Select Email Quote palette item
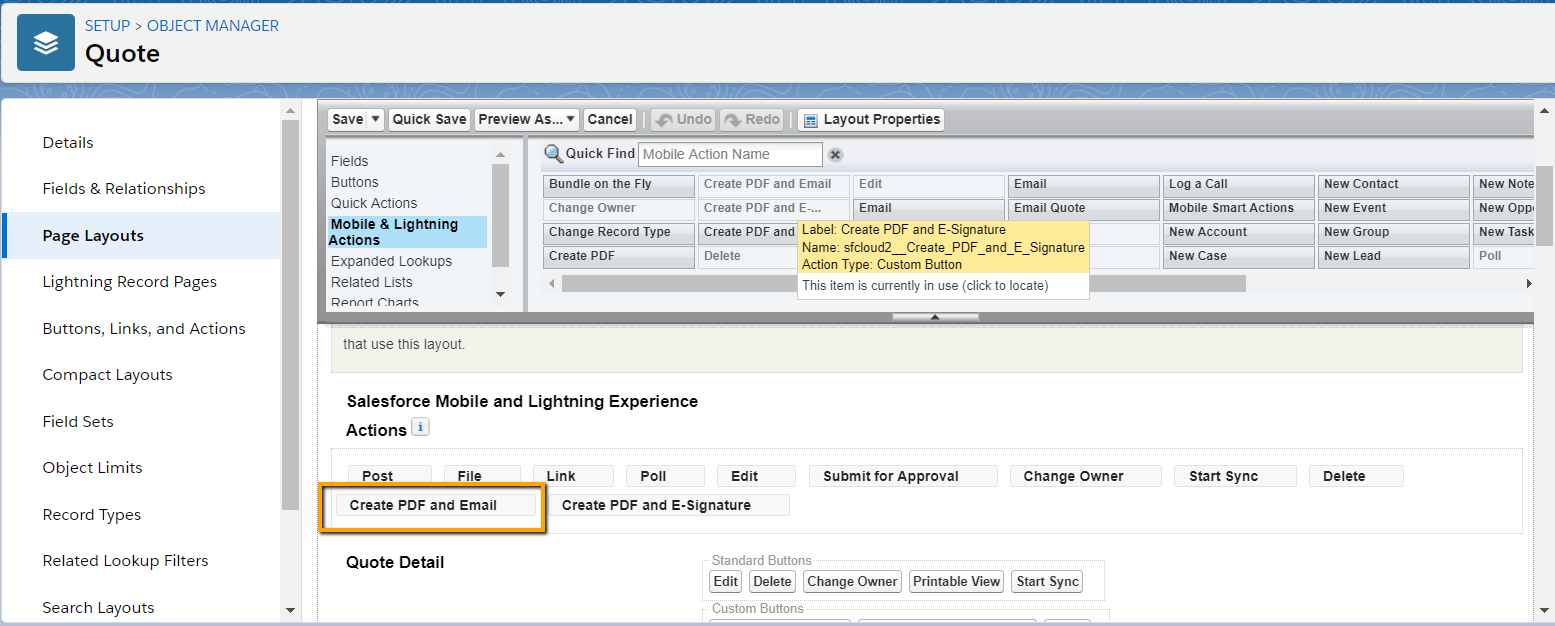 (x=1084, y=209)
